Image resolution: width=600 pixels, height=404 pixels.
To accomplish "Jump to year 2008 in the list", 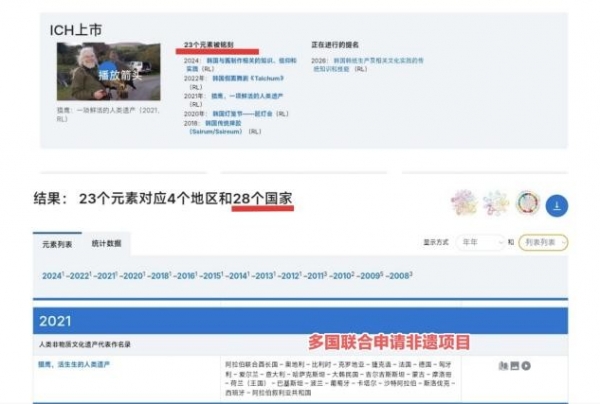I will [x=400, y=276].
